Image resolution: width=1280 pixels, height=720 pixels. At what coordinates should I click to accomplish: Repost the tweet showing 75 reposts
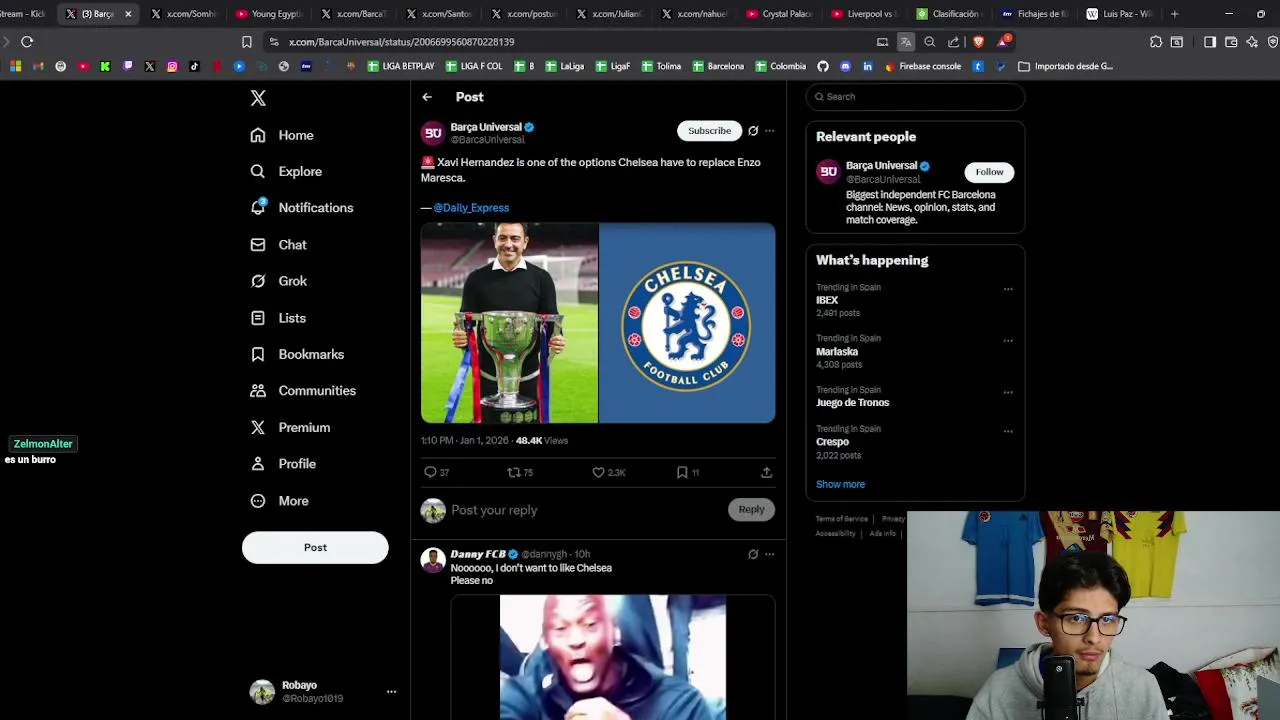coord(520,472)
